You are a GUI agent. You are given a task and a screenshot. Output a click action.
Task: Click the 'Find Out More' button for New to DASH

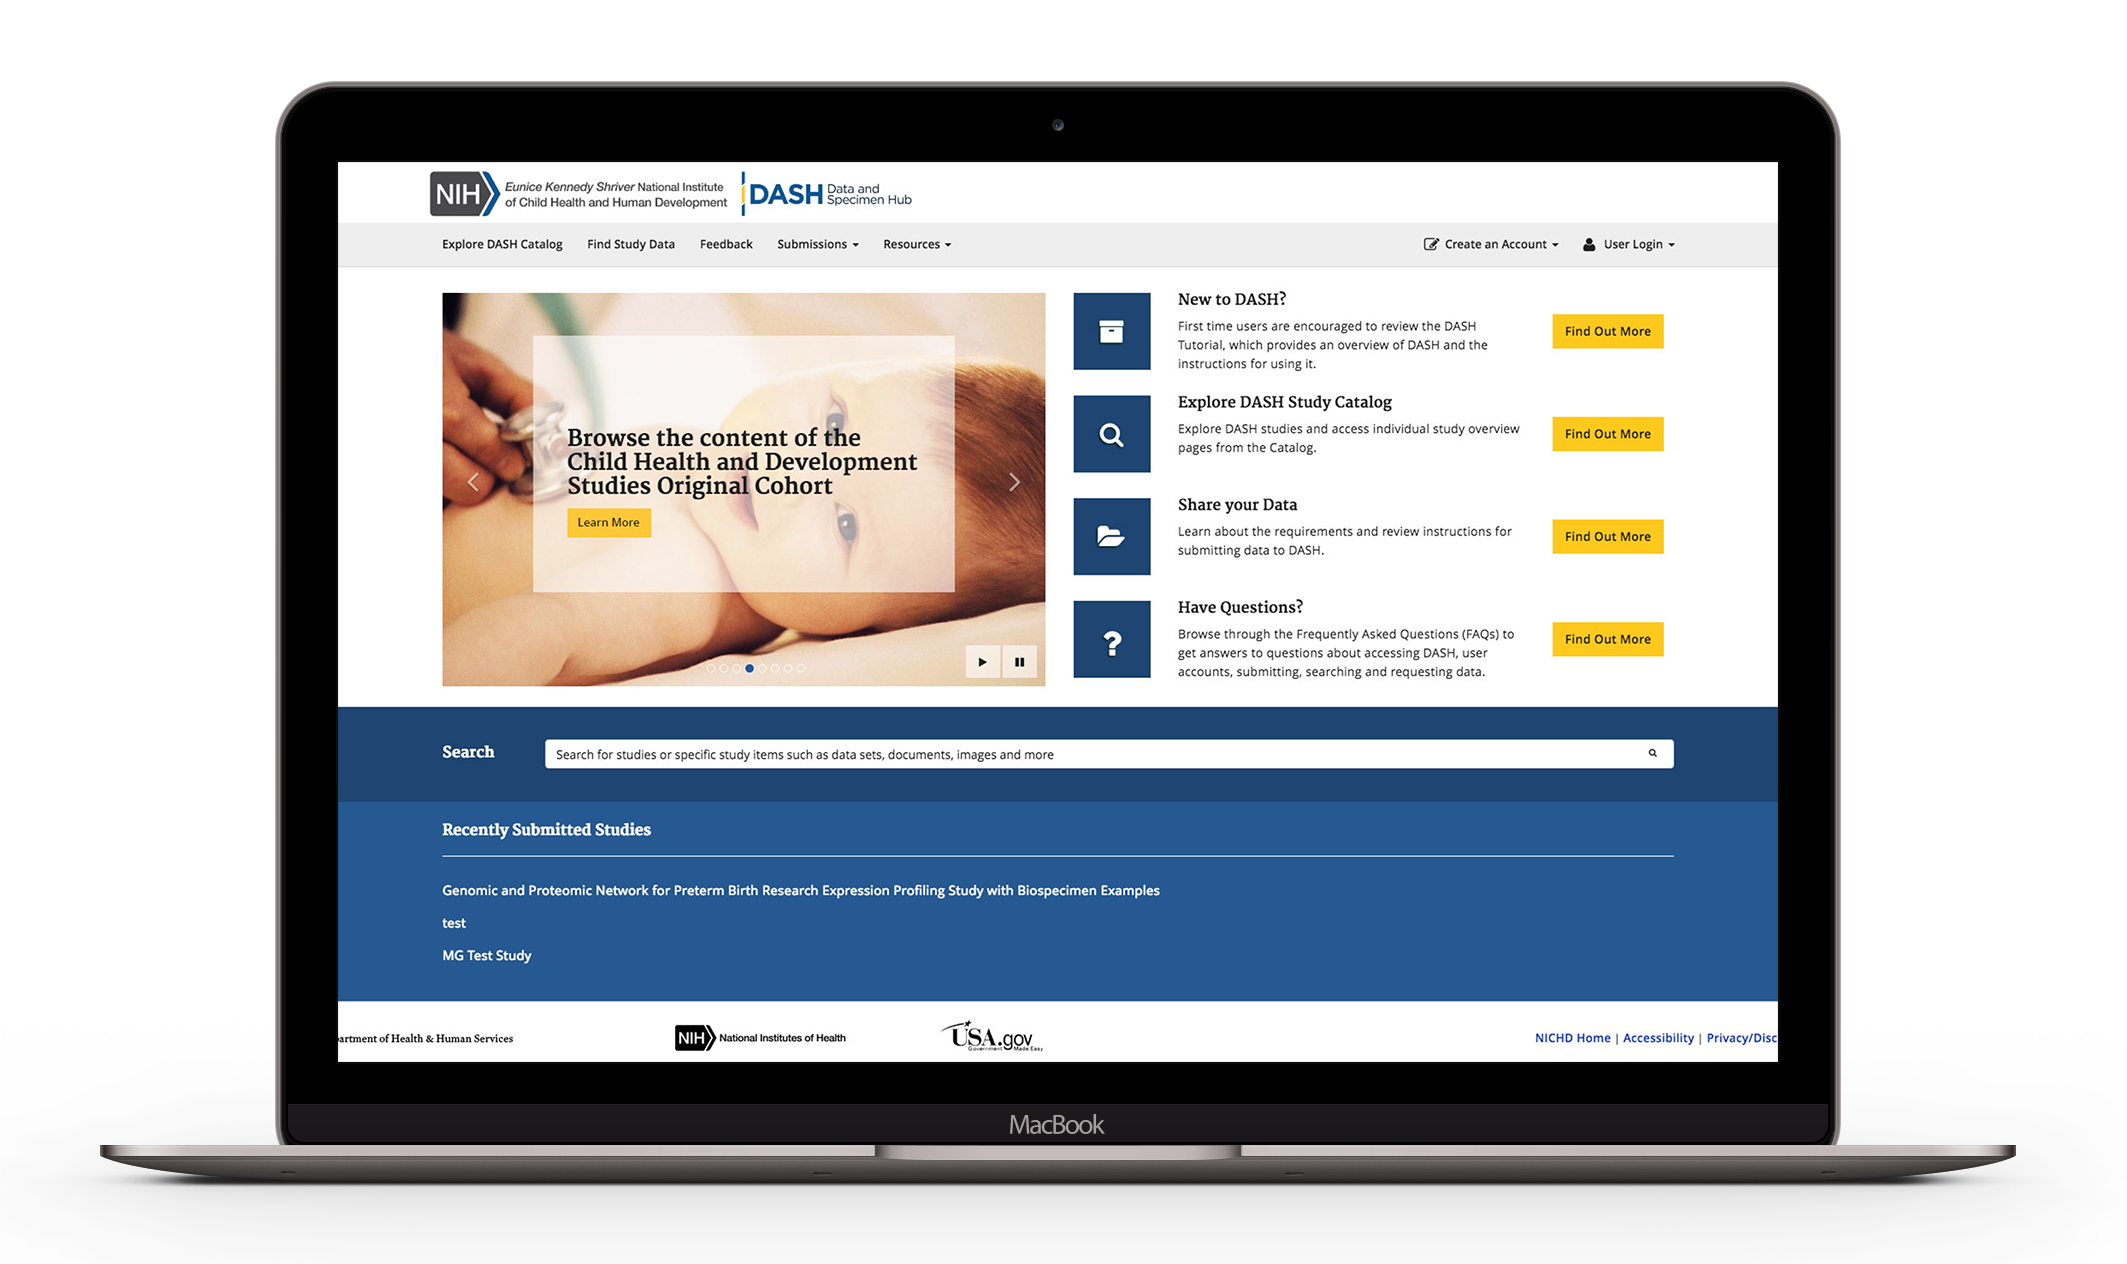[x=1608, y=331]
